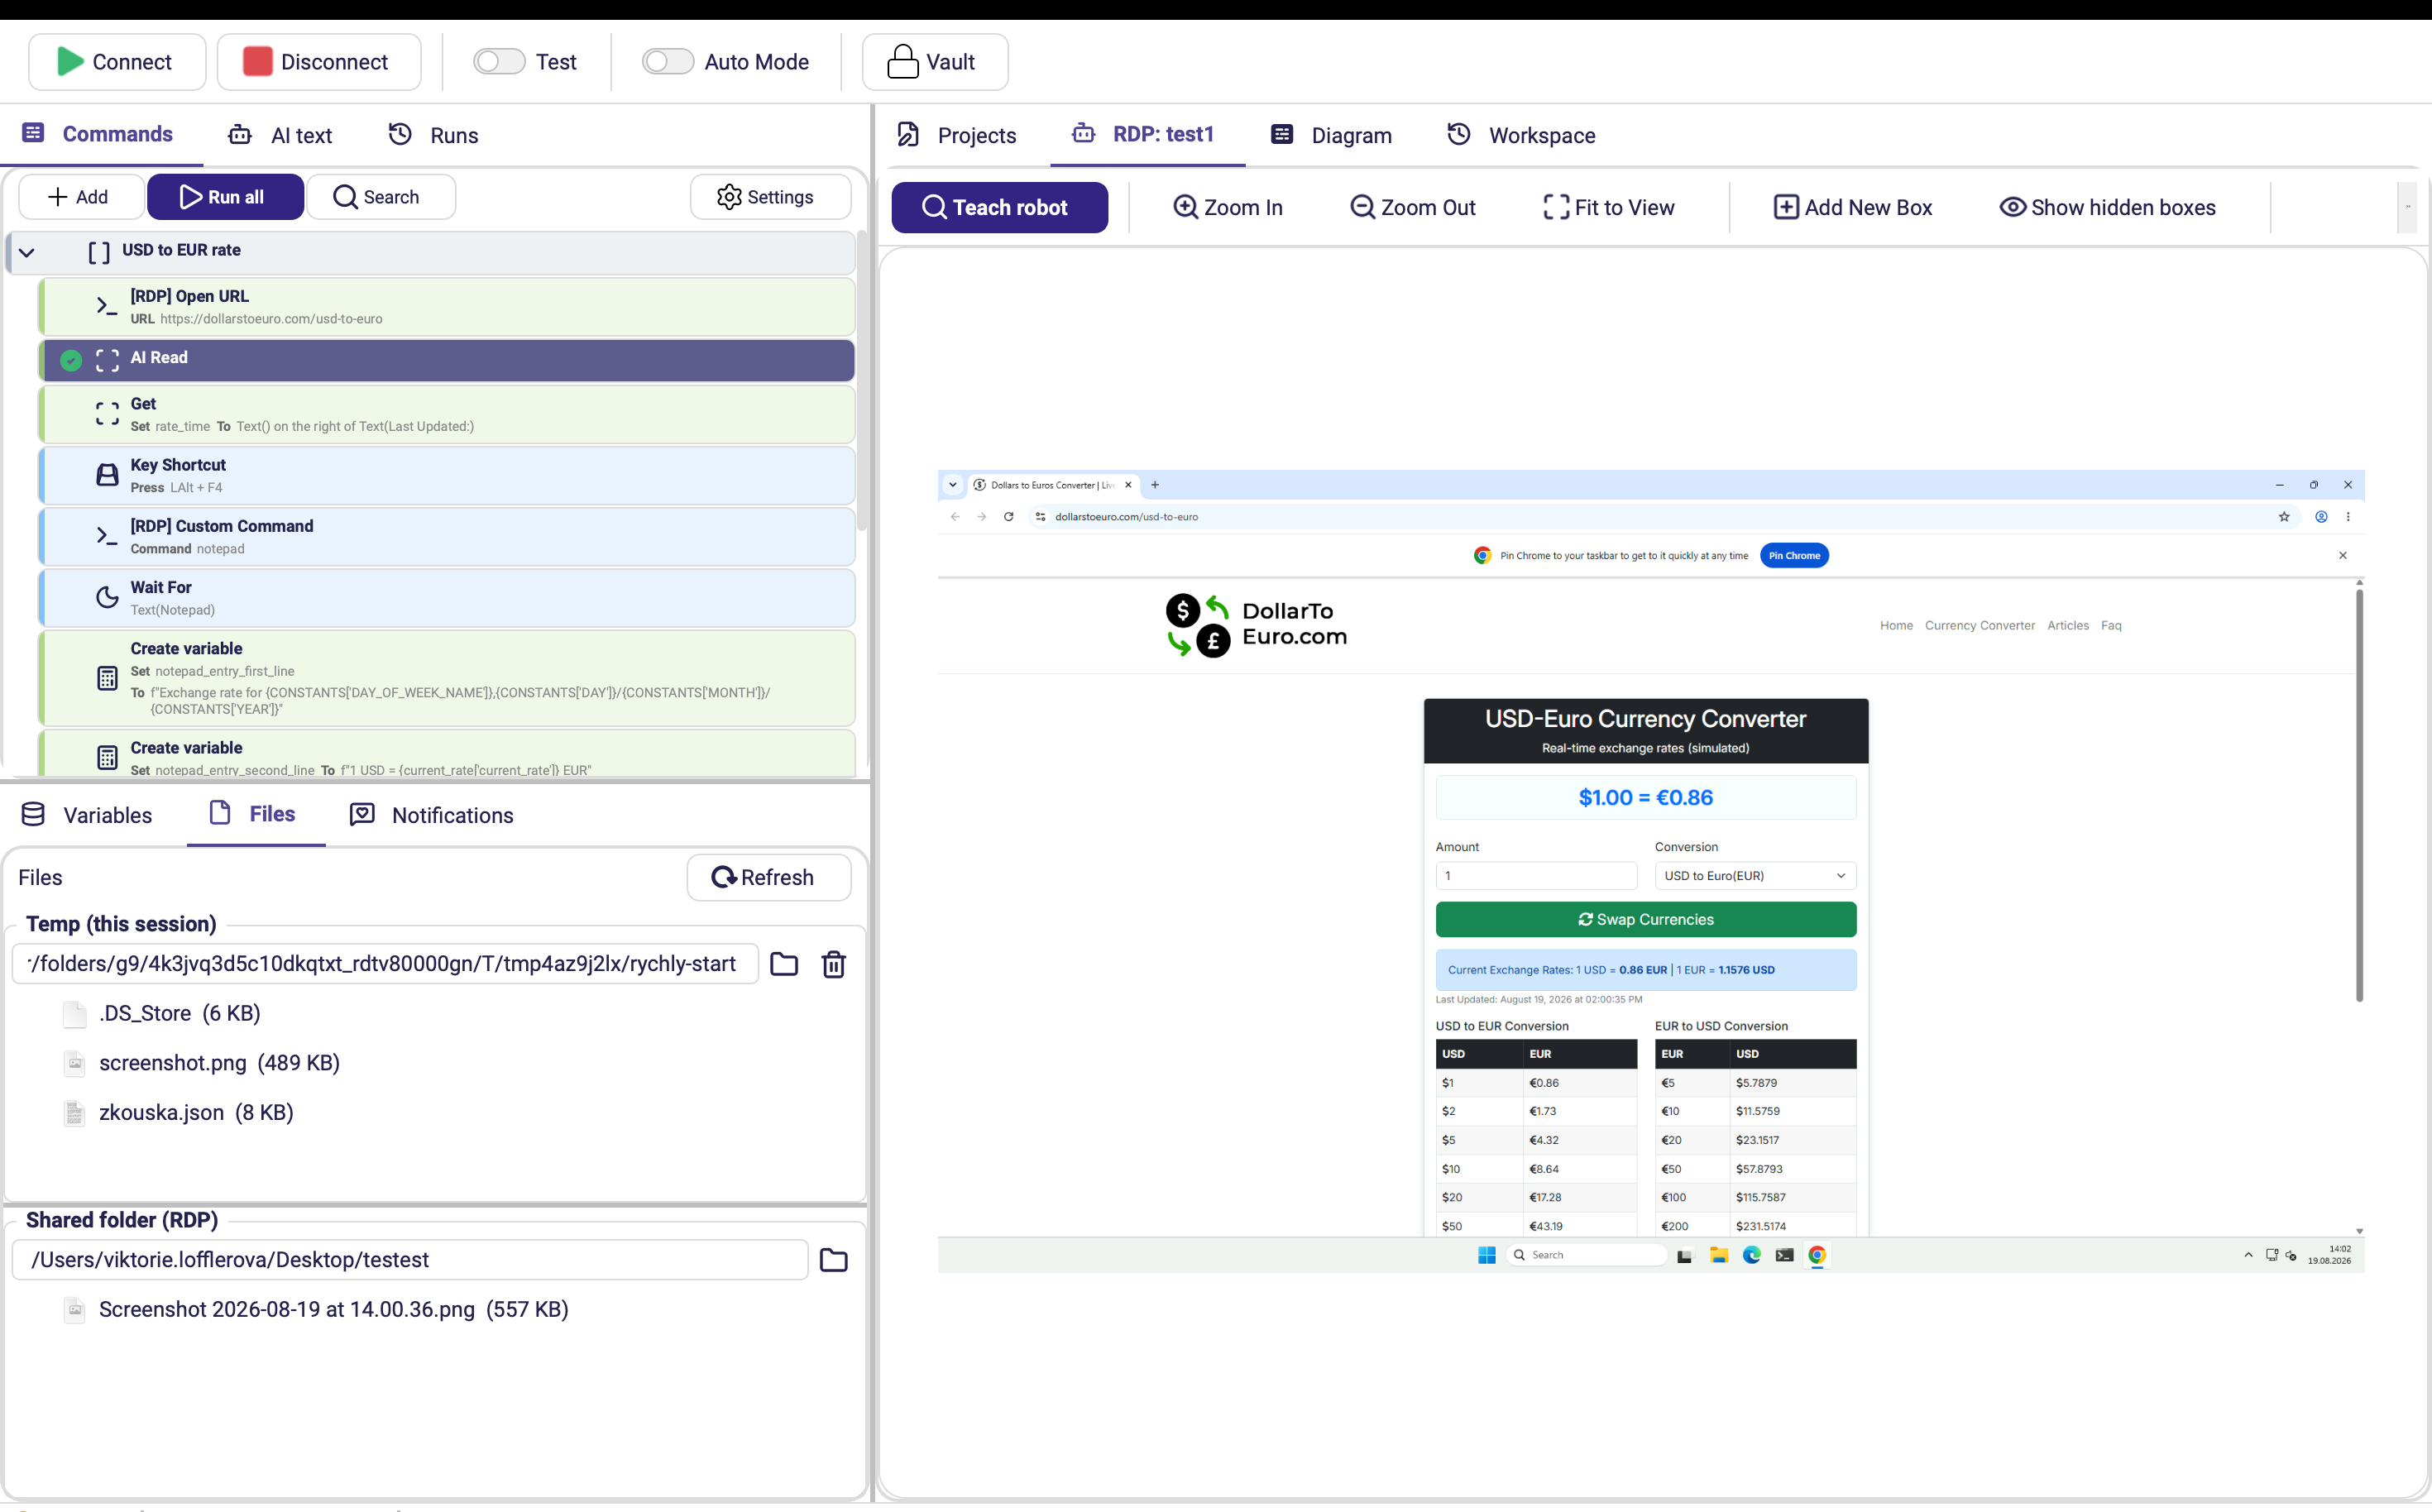Reload the Chrome page in RDP
The height and width of the screenshot is (1512, 2432).
tap(1009, 517)
